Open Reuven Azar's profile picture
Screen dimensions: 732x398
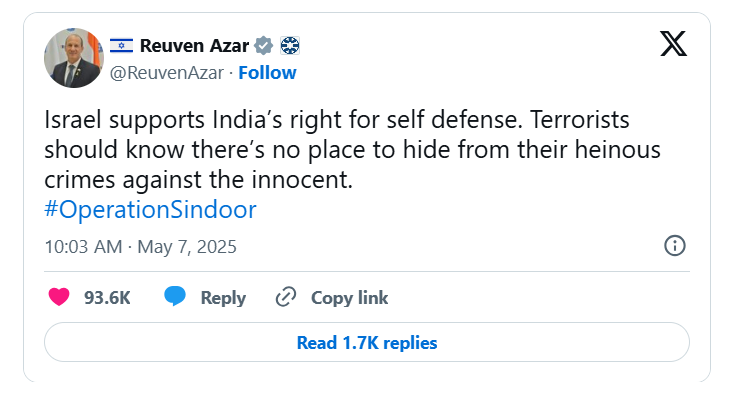(x=74, y=58)
